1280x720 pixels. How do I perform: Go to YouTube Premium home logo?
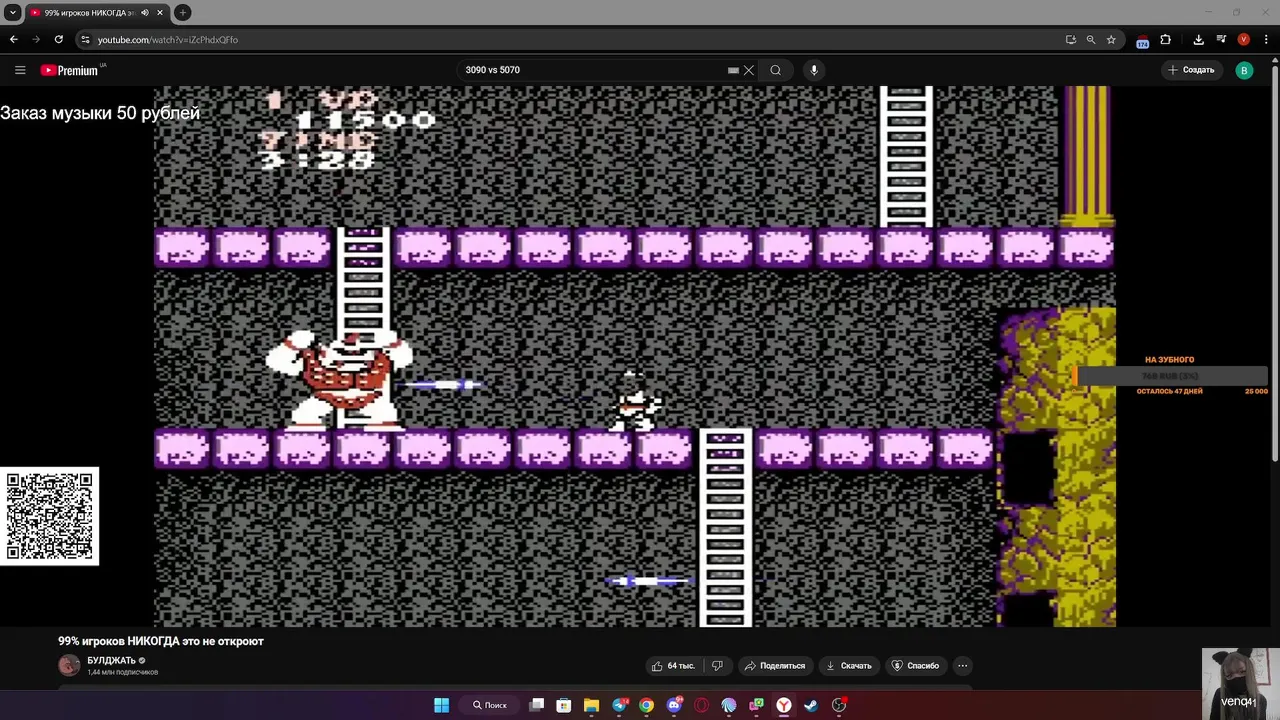point(72,70)
